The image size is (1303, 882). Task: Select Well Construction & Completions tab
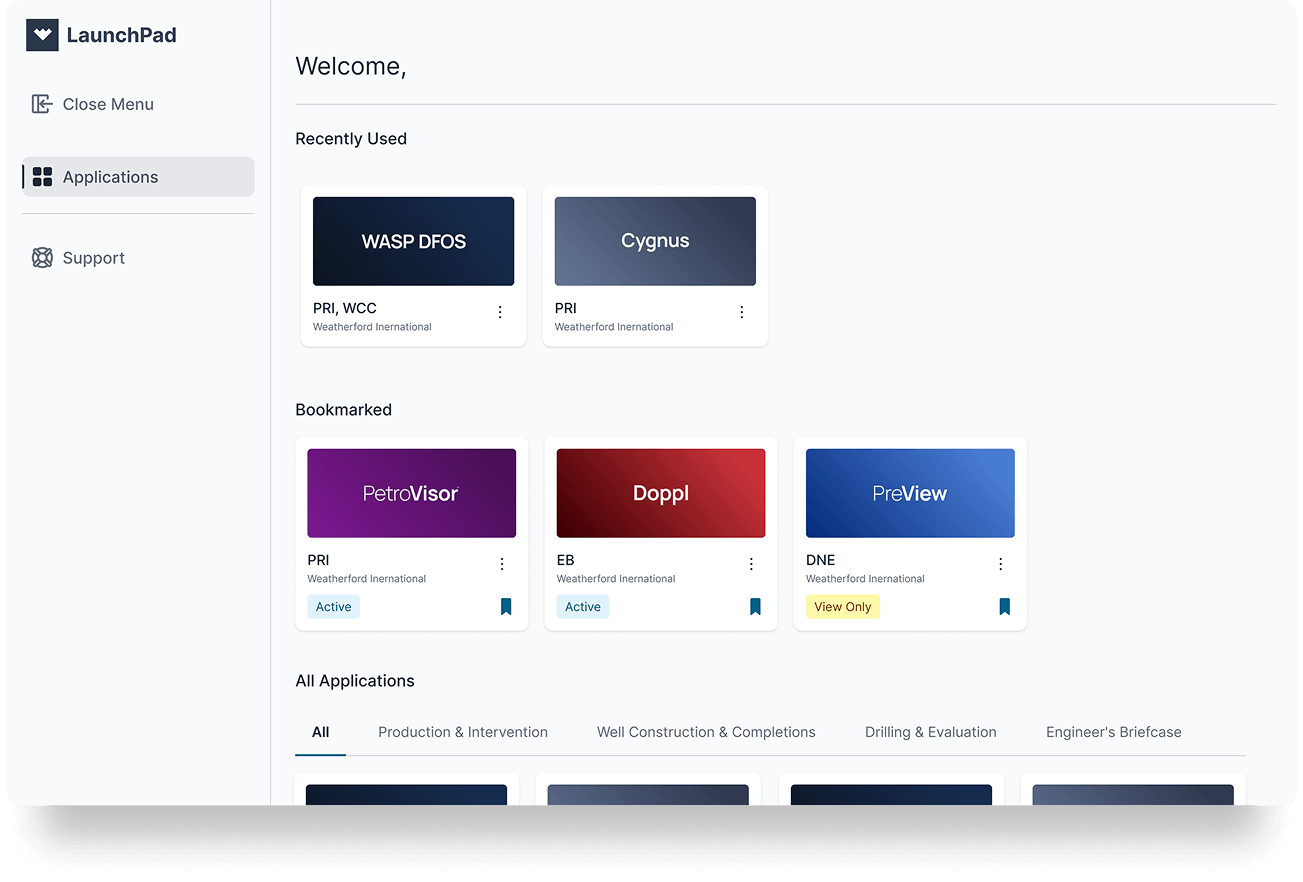point(706,732)
